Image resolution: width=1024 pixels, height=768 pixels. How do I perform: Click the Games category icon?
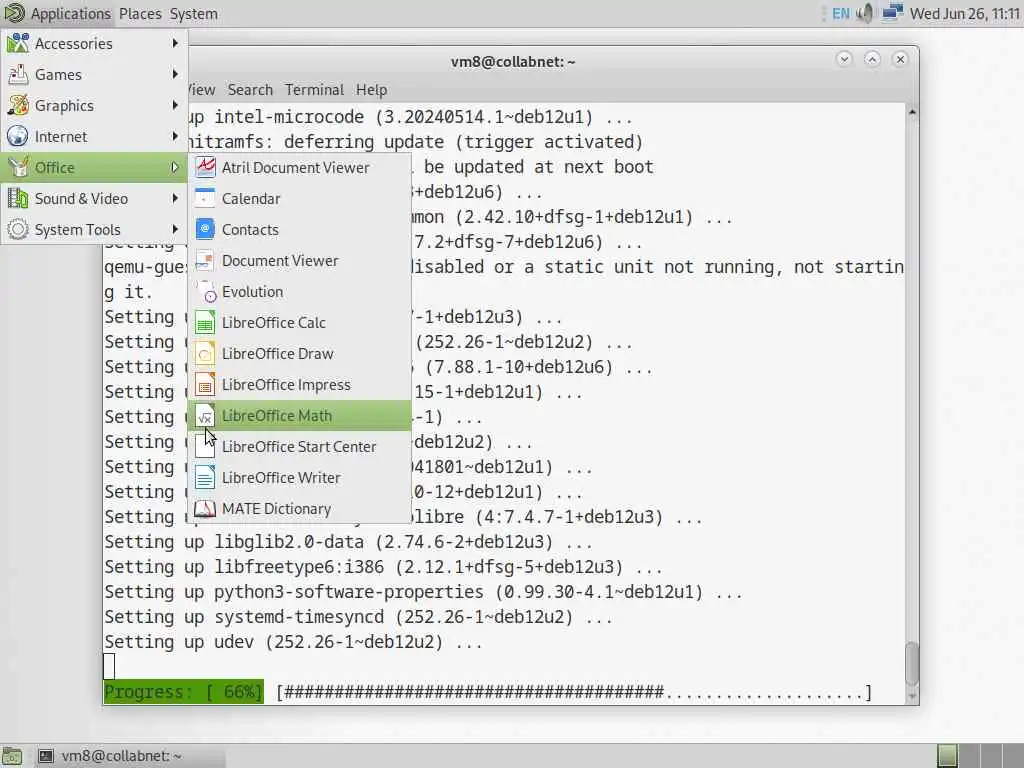pyautogui.click(x=18, y=74)
